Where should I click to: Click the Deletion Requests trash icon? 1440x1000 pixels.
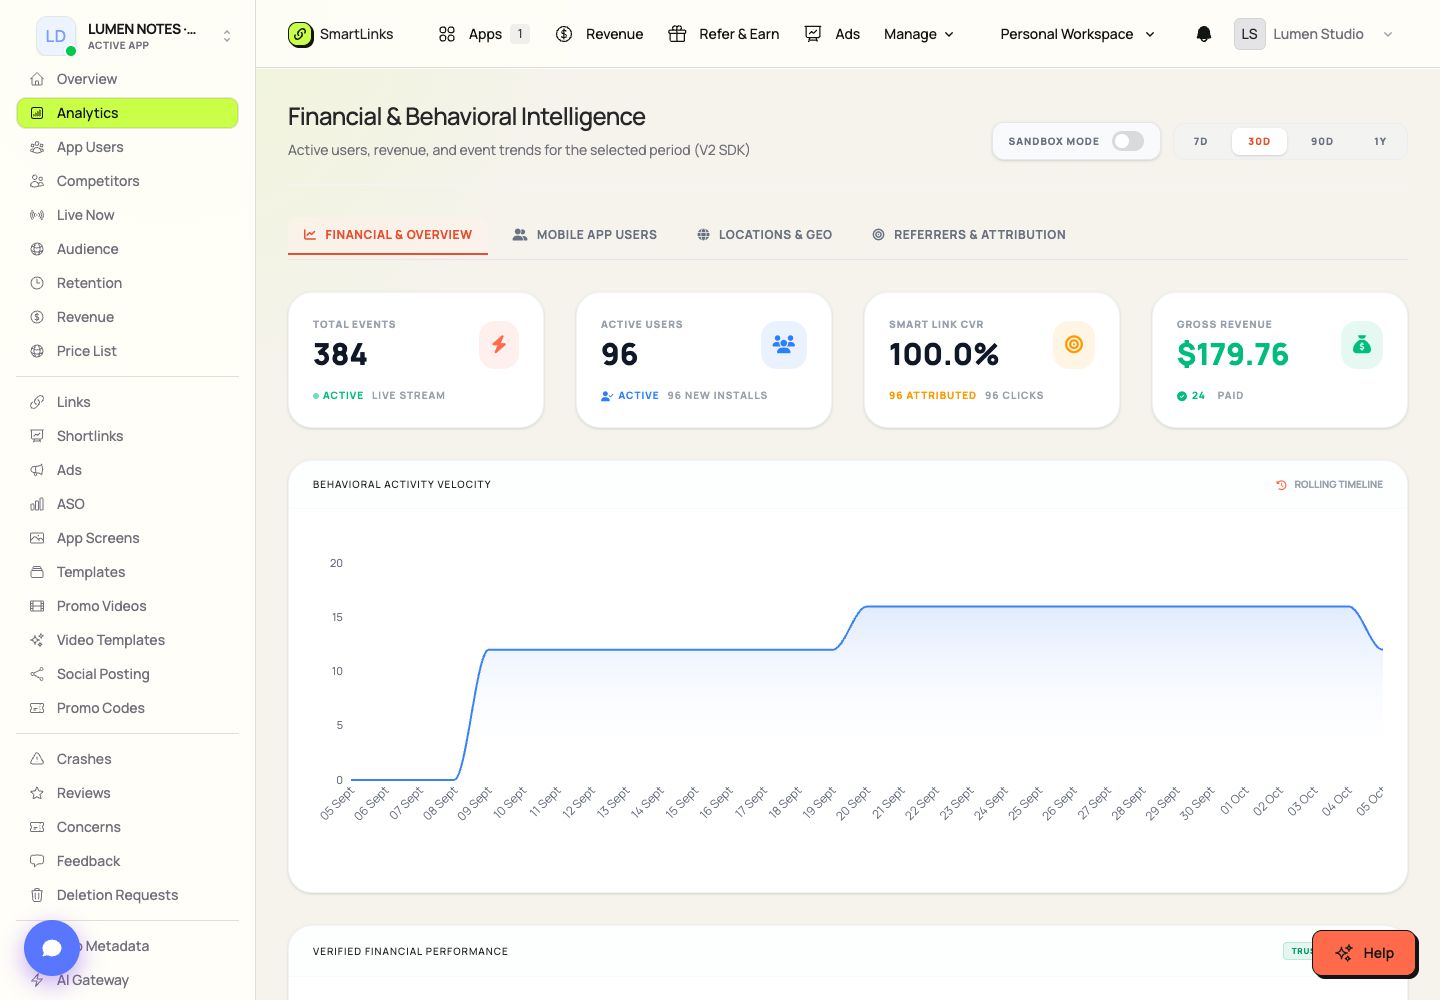[37, 895]
